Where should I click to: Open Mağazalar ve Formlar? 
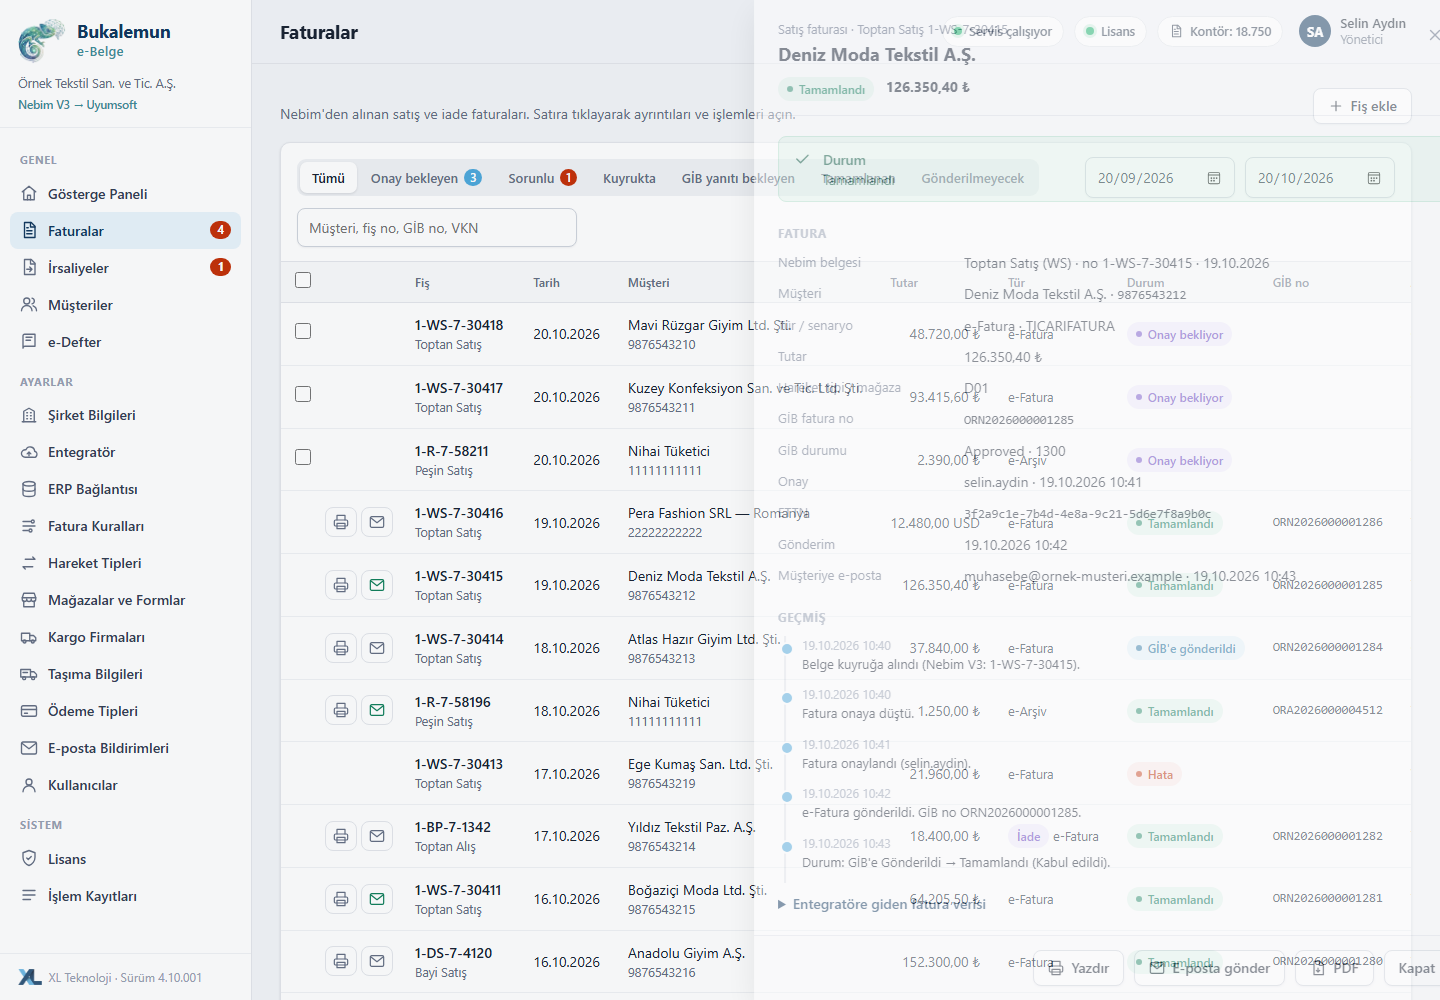click(x=125, y=600)
